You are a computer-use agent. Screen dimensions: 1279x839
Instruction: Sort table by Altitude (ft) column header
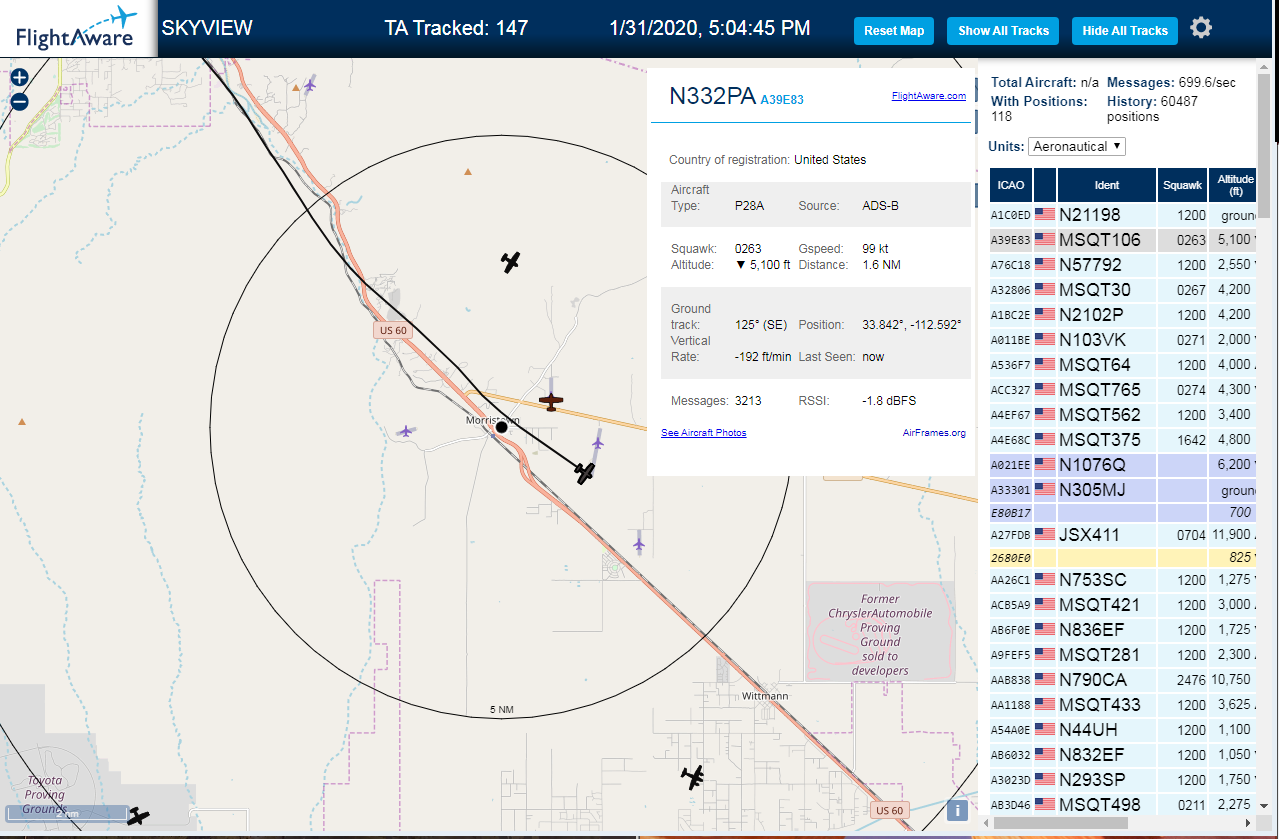click(x=1235, y=185)
